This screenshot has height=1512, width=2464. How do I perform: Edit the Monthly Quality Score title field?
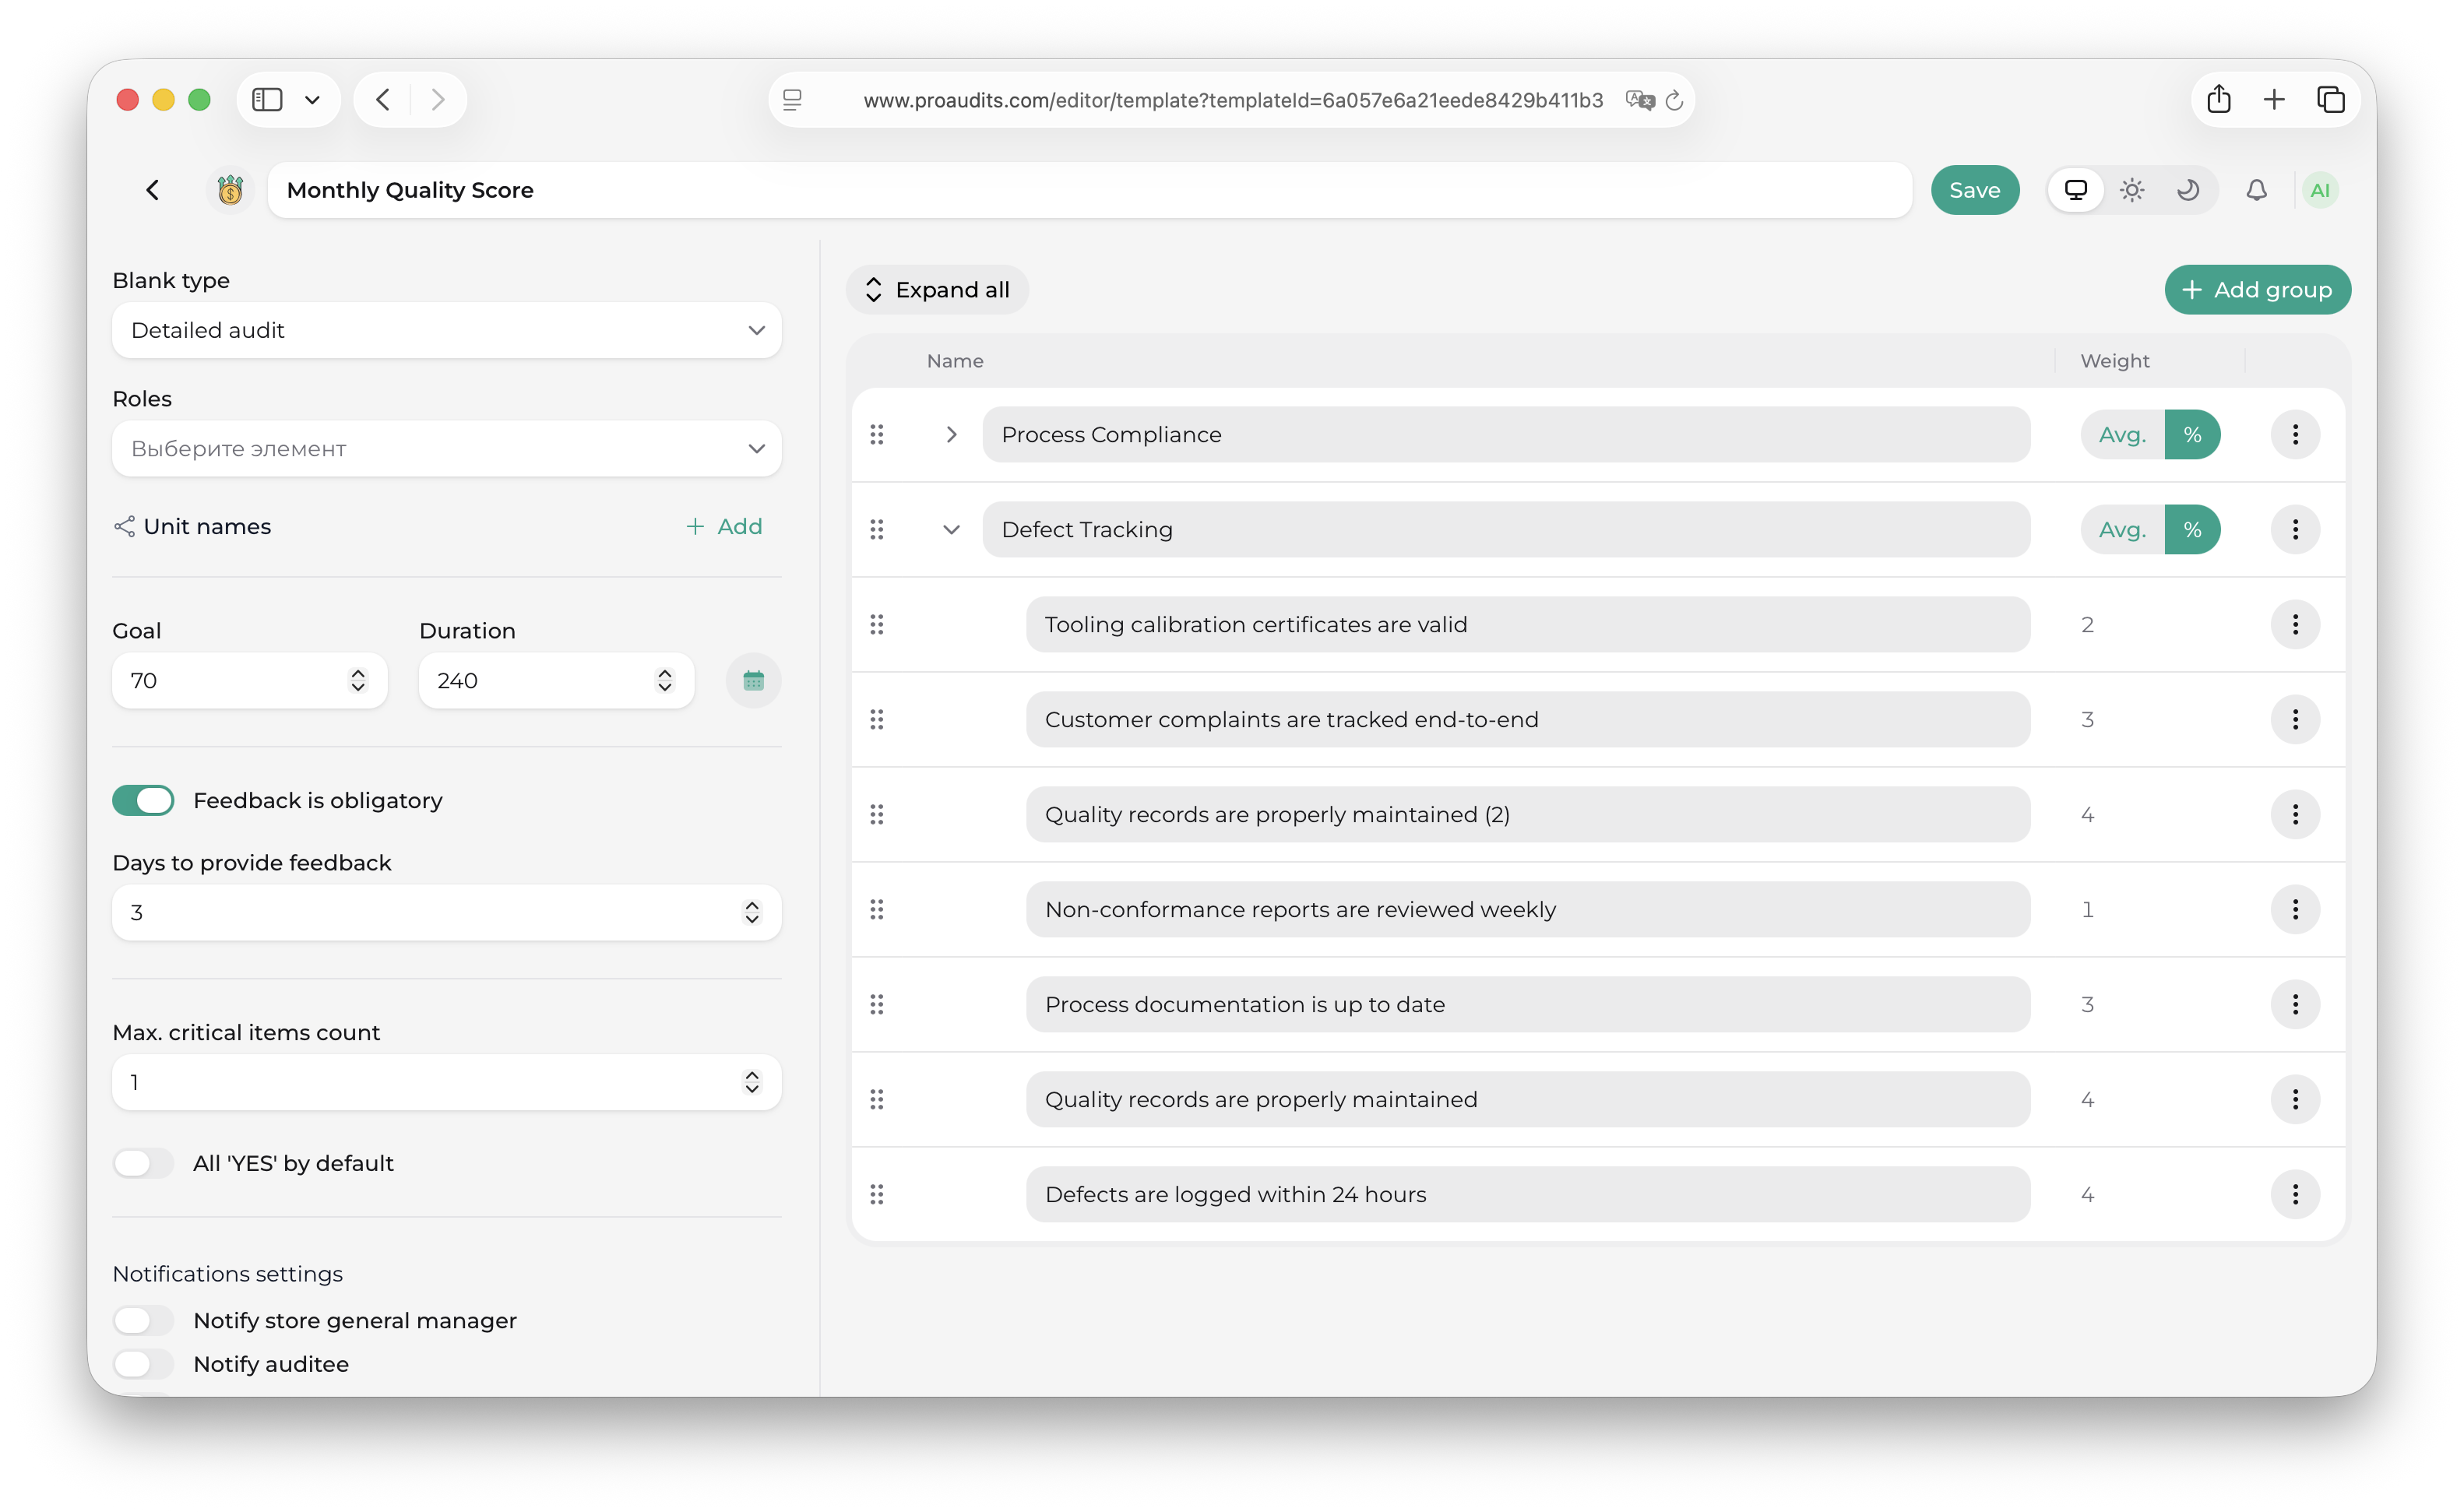(1089, 190)
